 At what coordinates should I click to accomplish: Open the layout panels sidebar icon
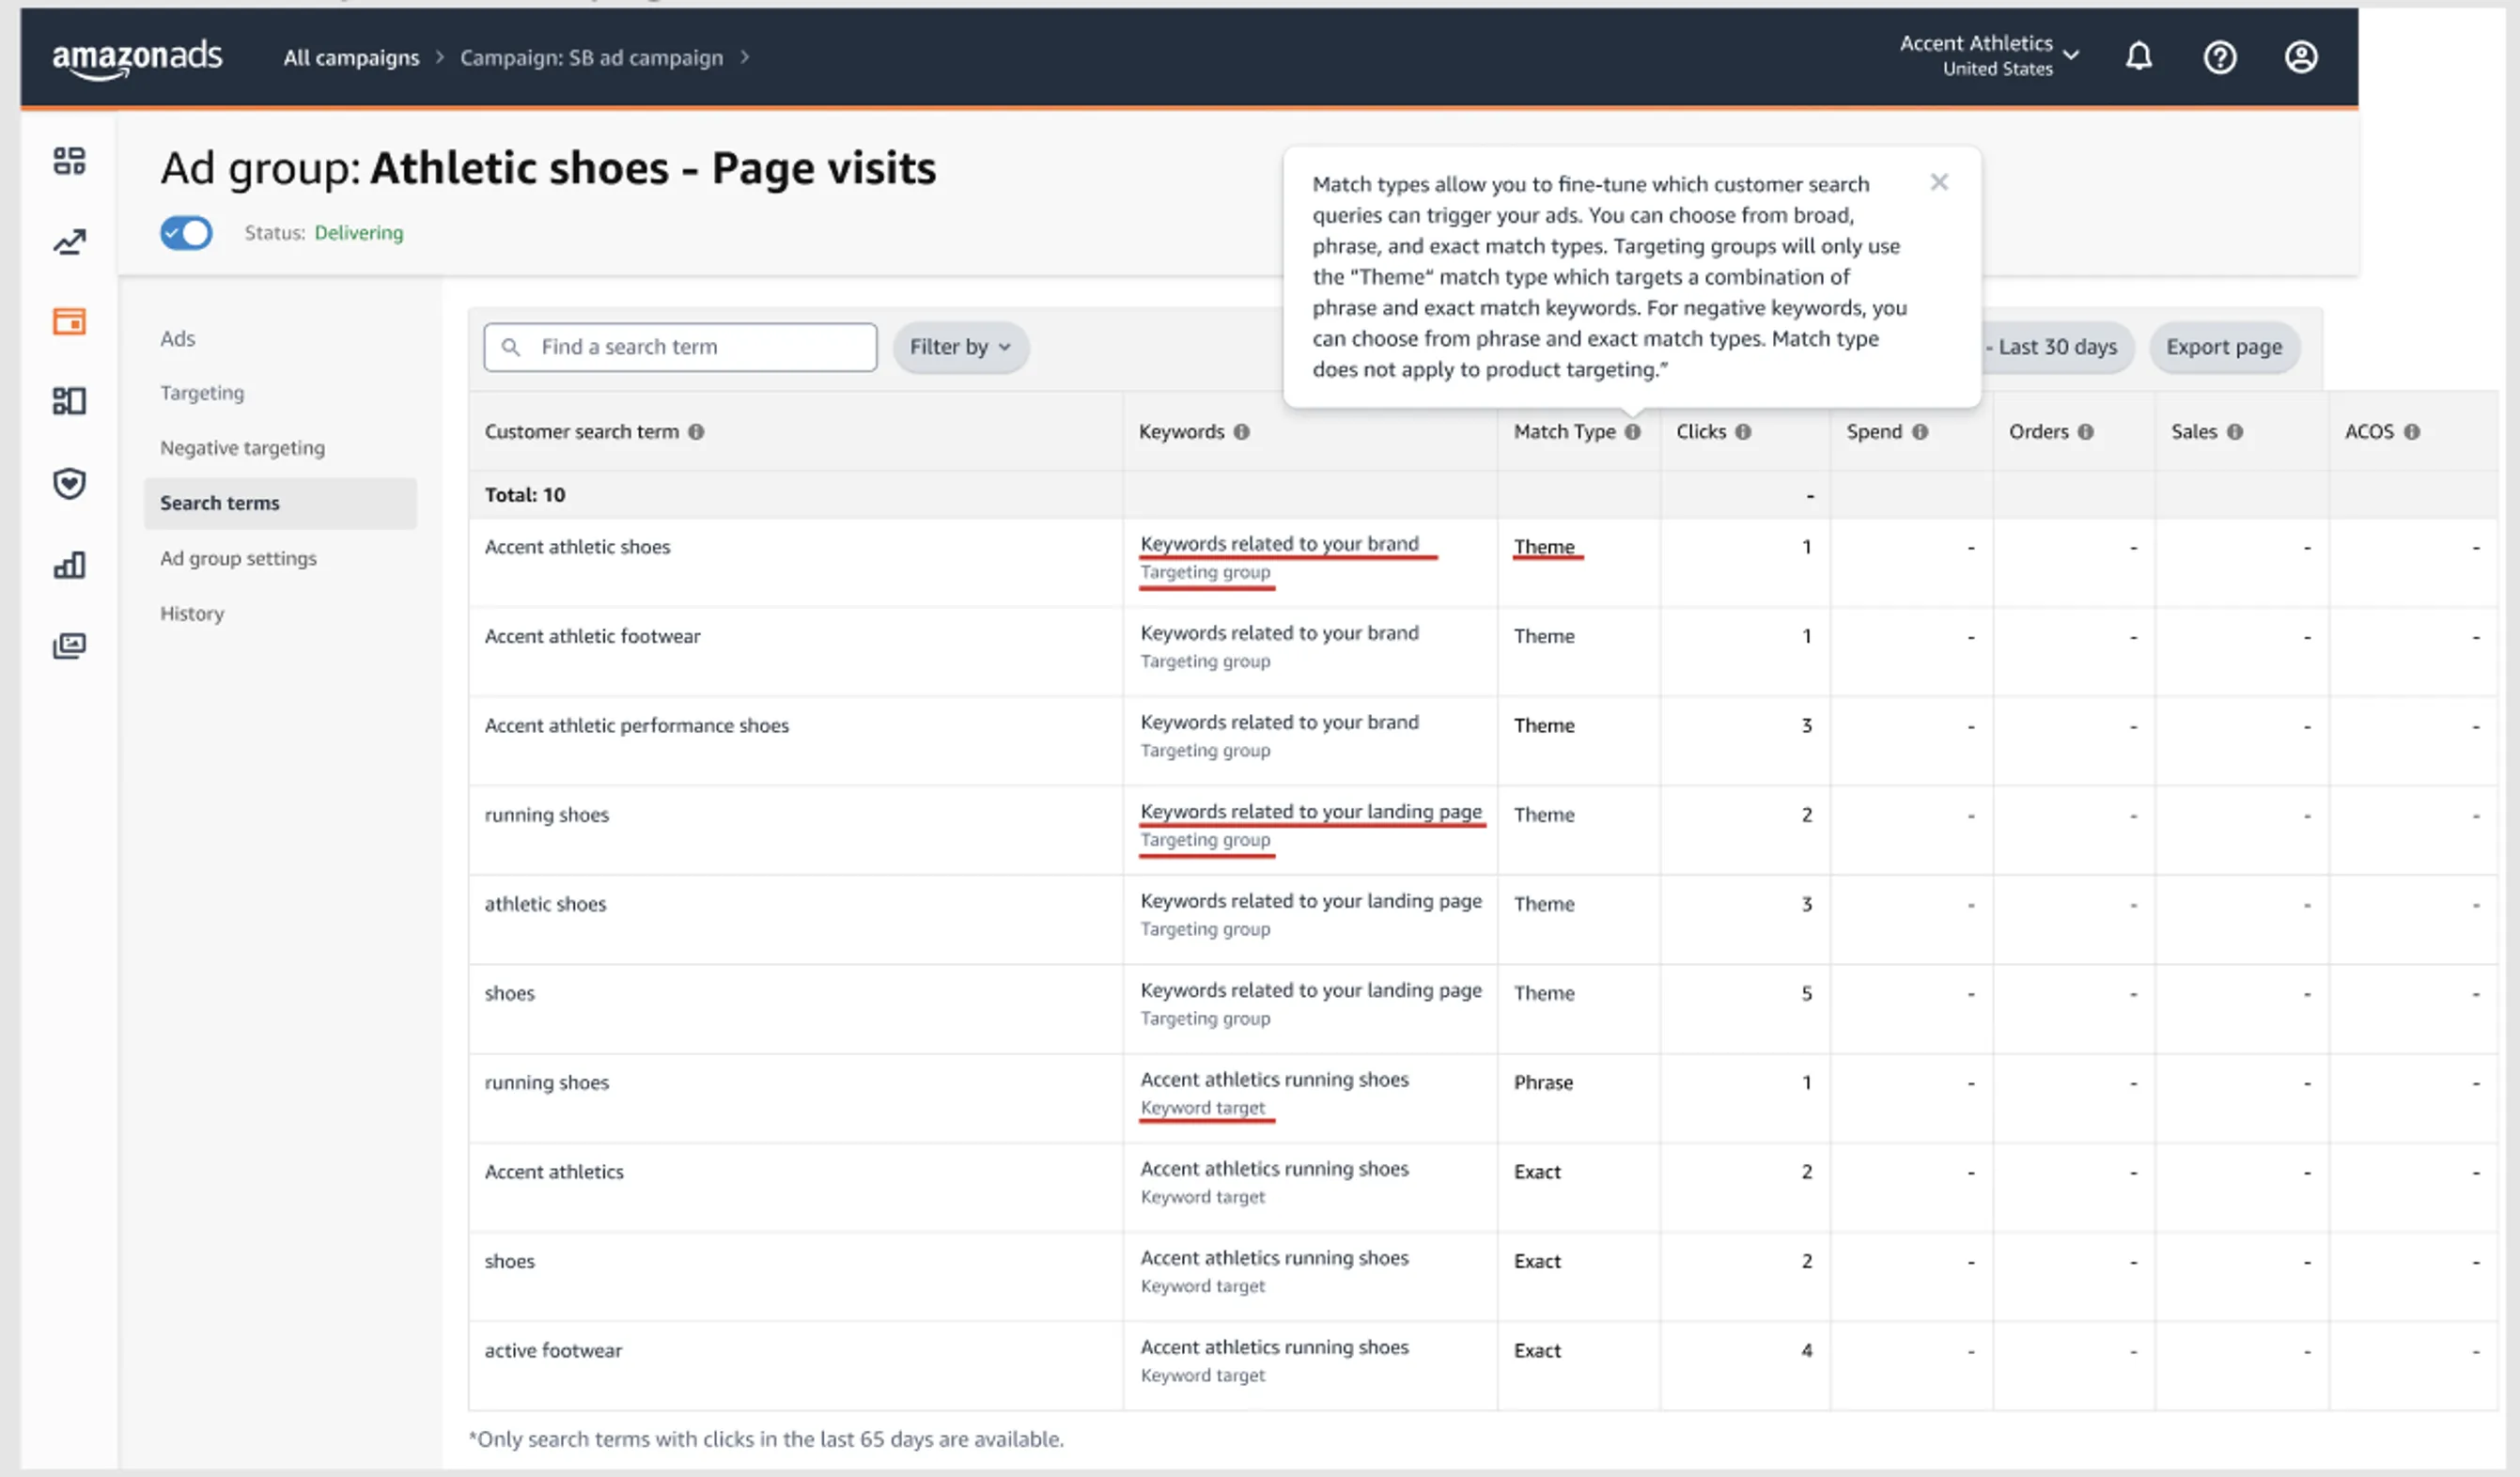69,401
